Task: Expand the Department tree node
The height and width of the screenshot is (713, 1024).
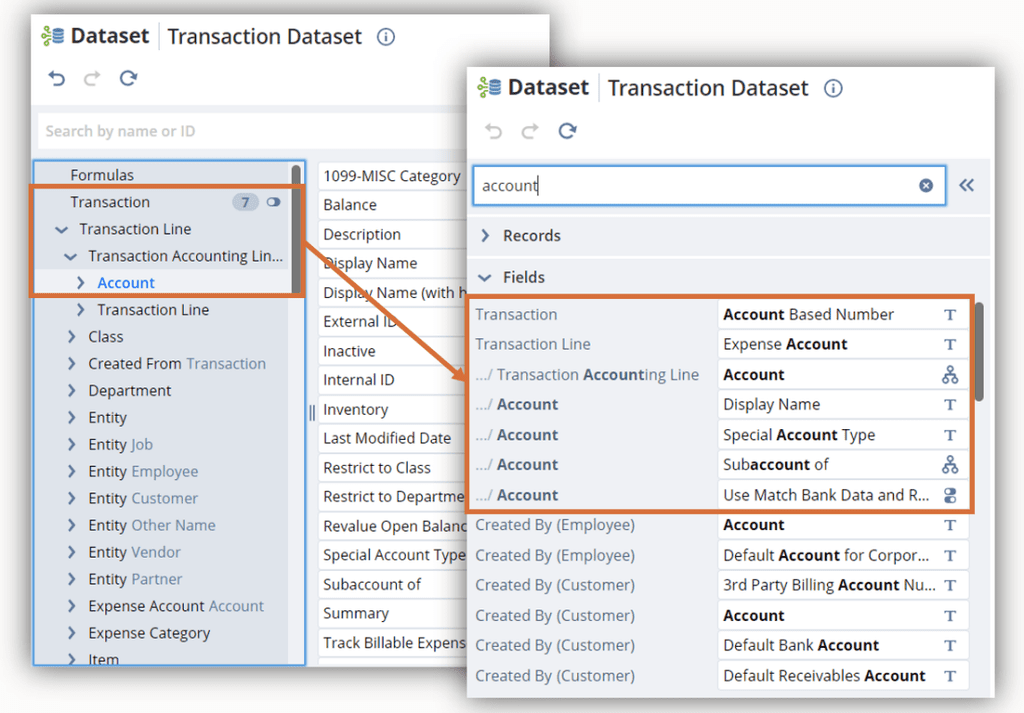Action: point(72,391)
